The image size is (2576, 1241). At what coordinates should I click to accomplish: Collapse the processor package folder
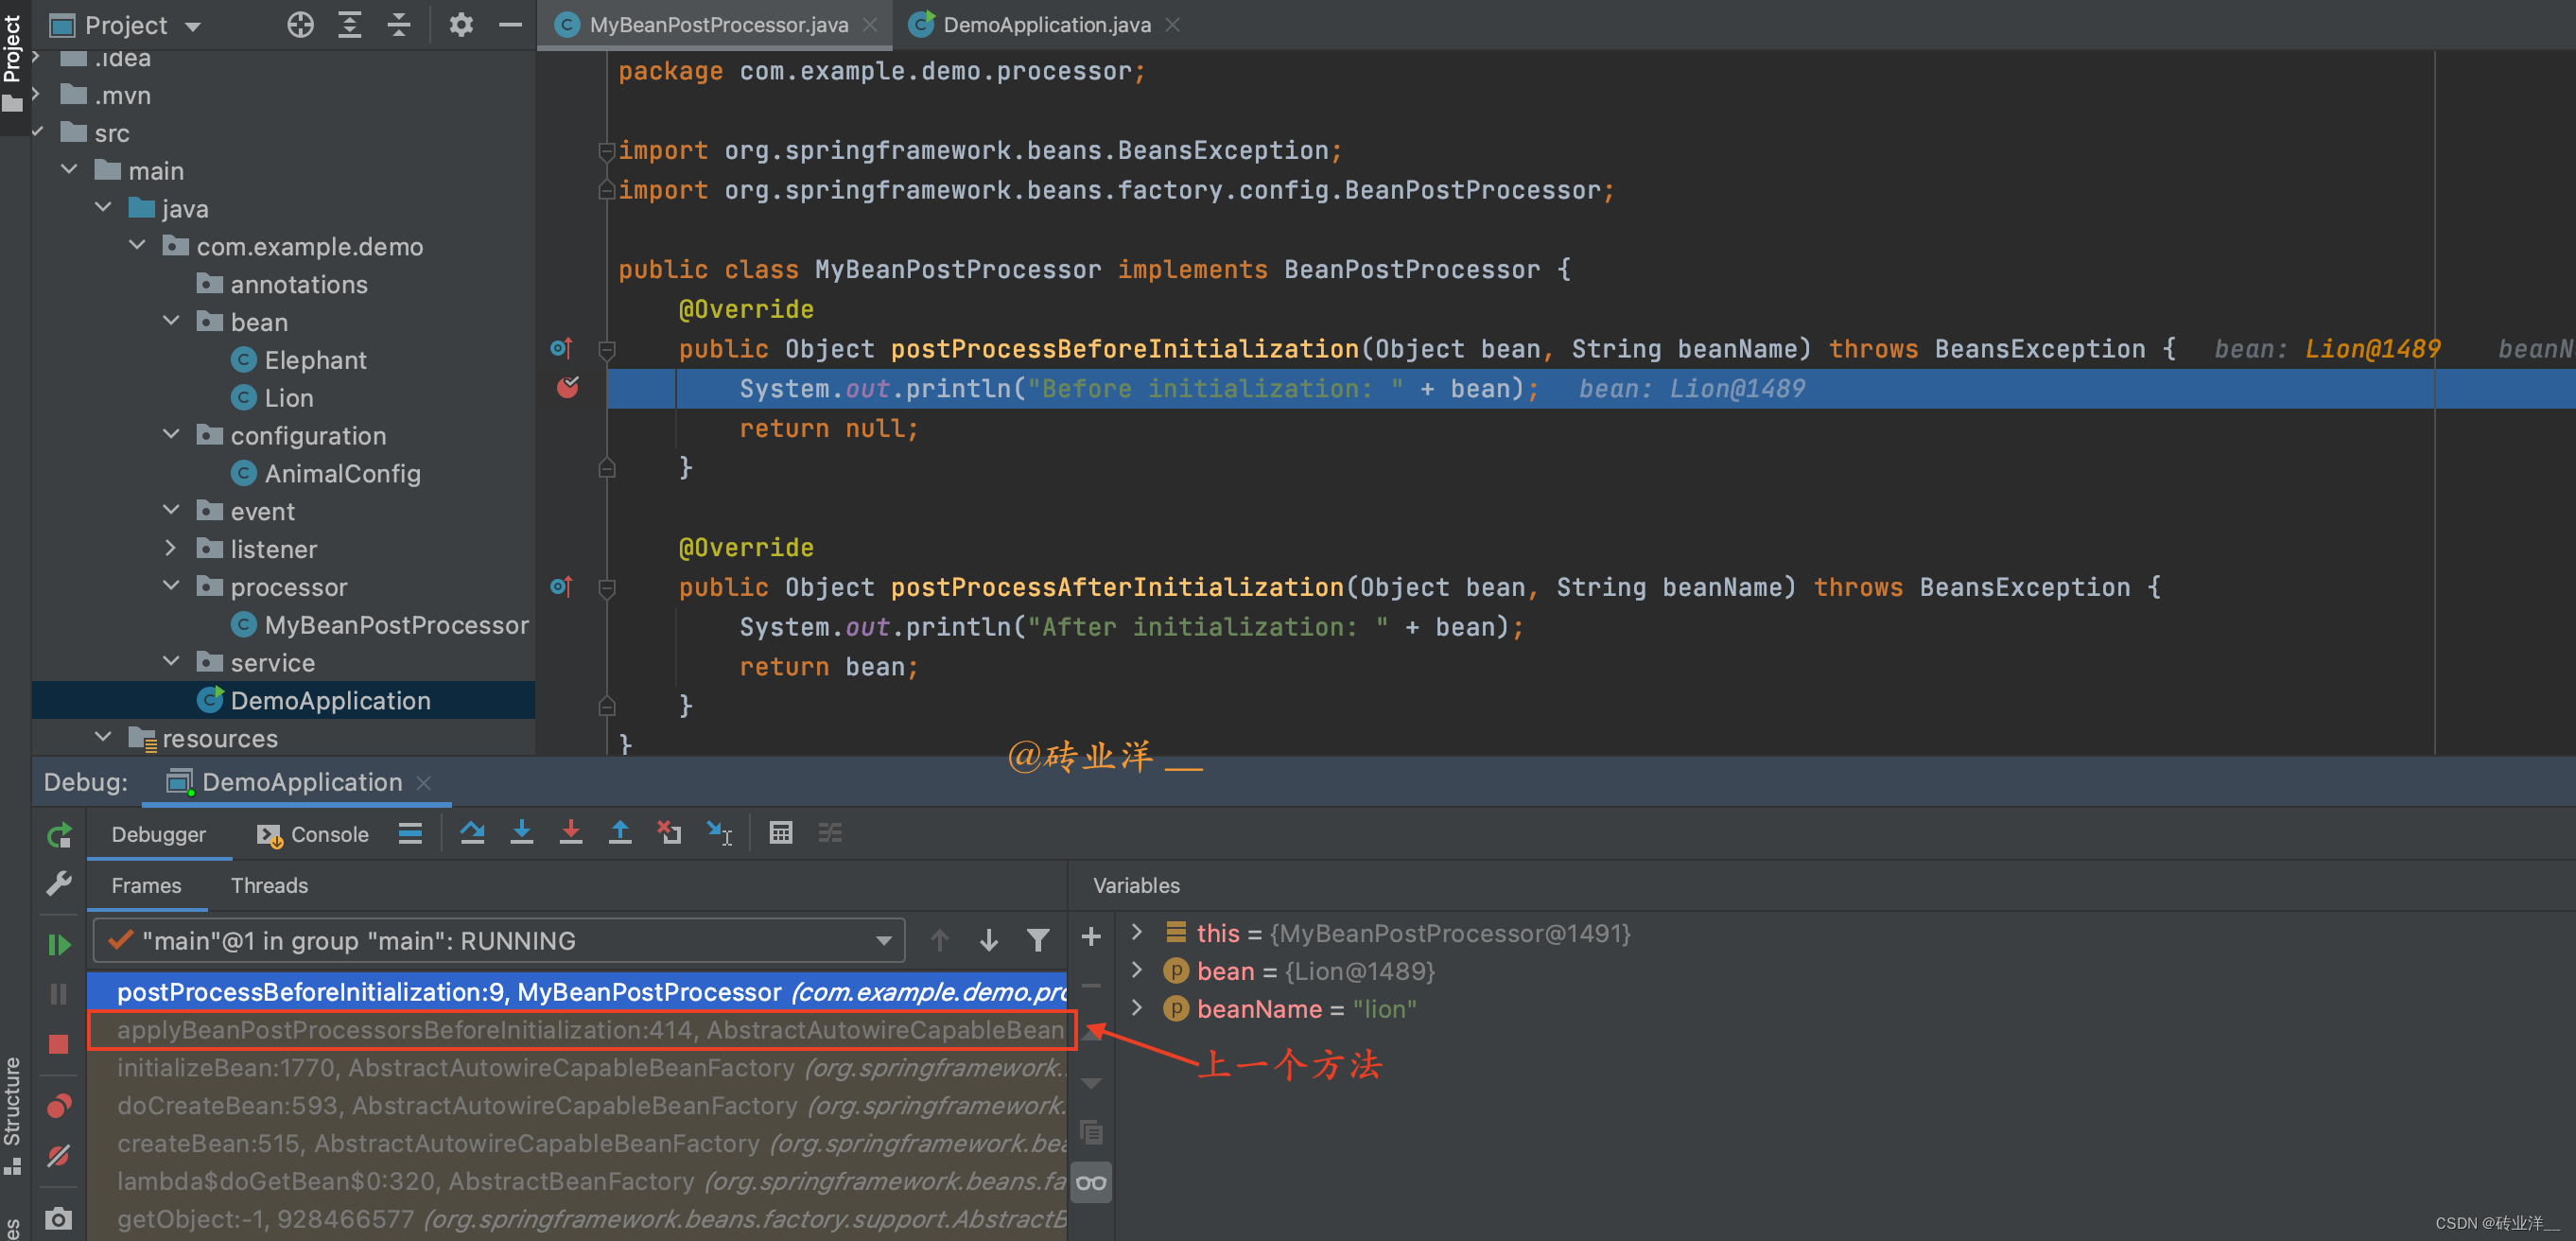tap(172, 586)
